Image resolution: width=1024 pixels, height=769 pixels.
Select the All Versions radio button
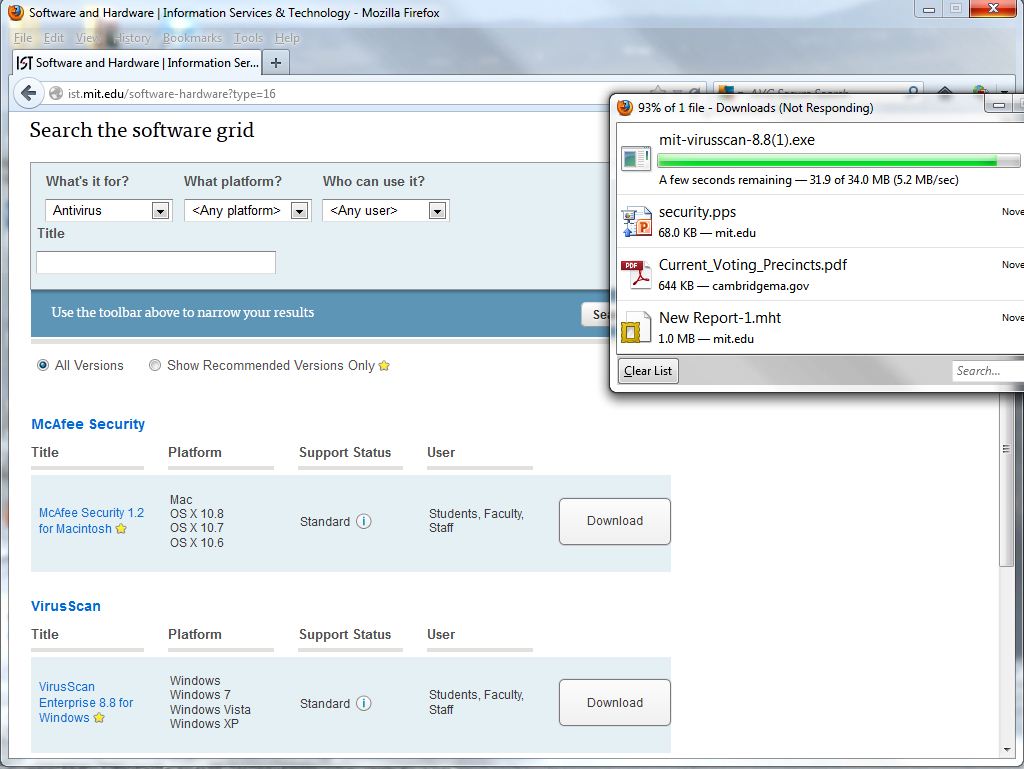[43, 366]
